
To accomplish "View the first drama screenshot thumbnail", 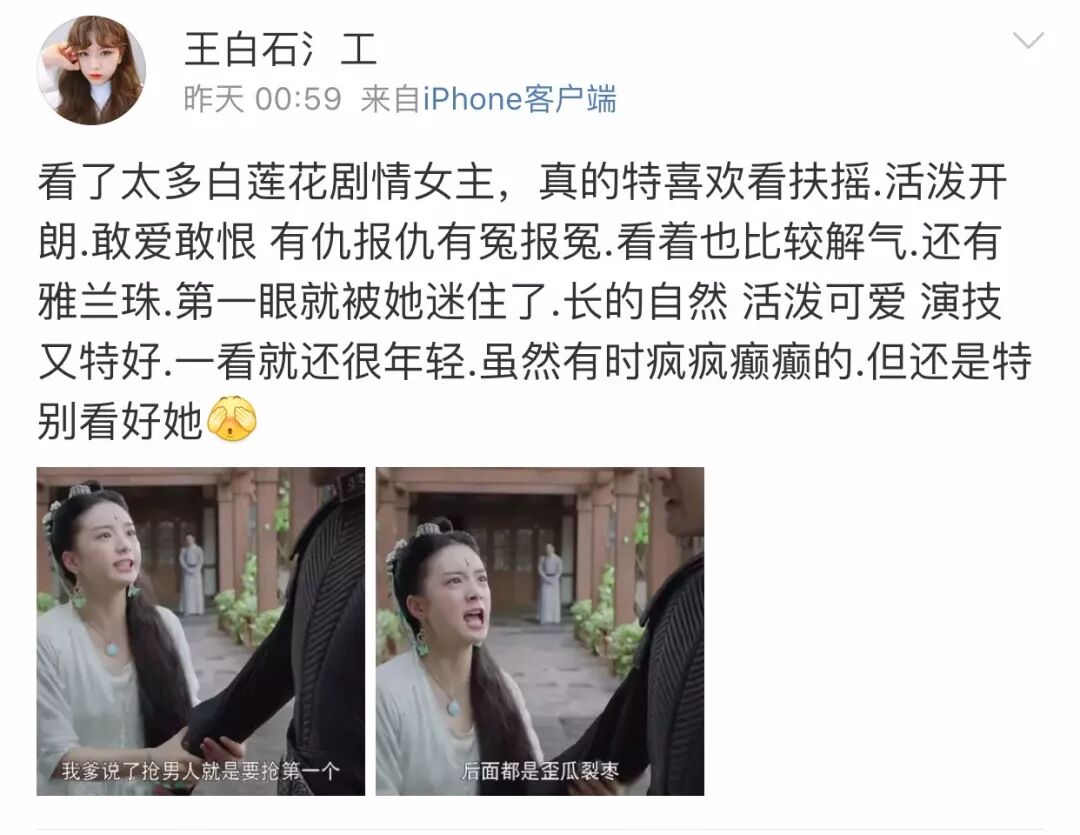I will [200, 631].
